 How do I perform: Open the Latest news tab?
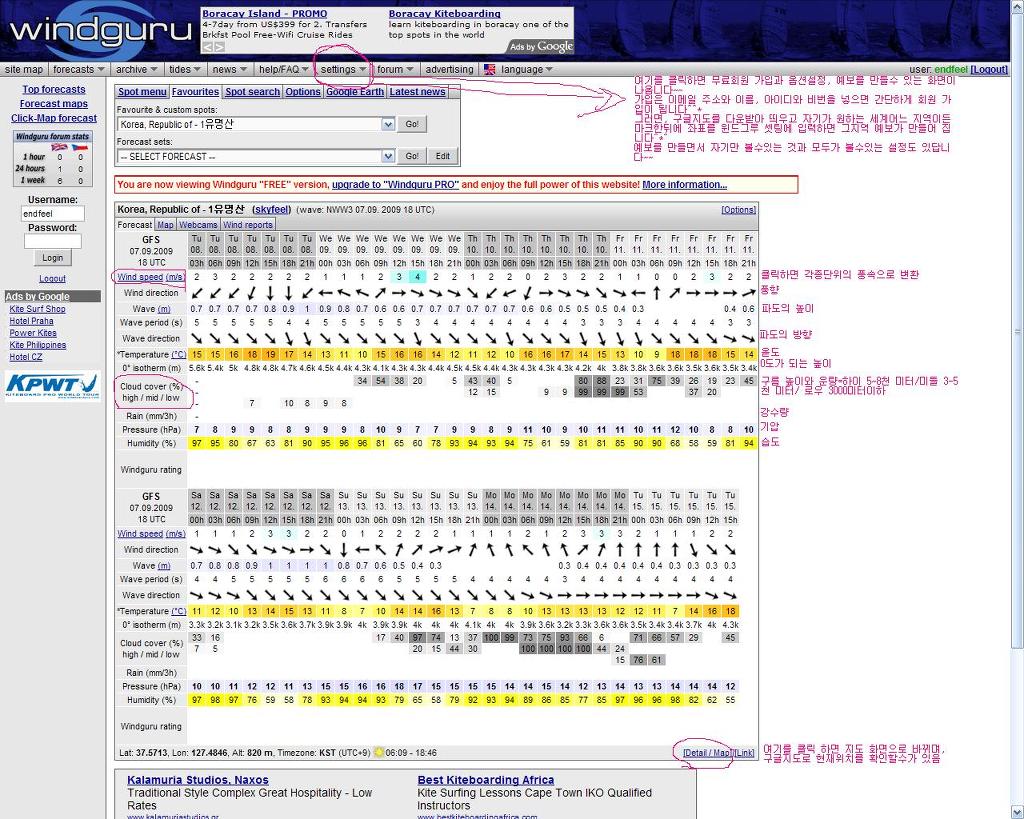pos(417,92)
